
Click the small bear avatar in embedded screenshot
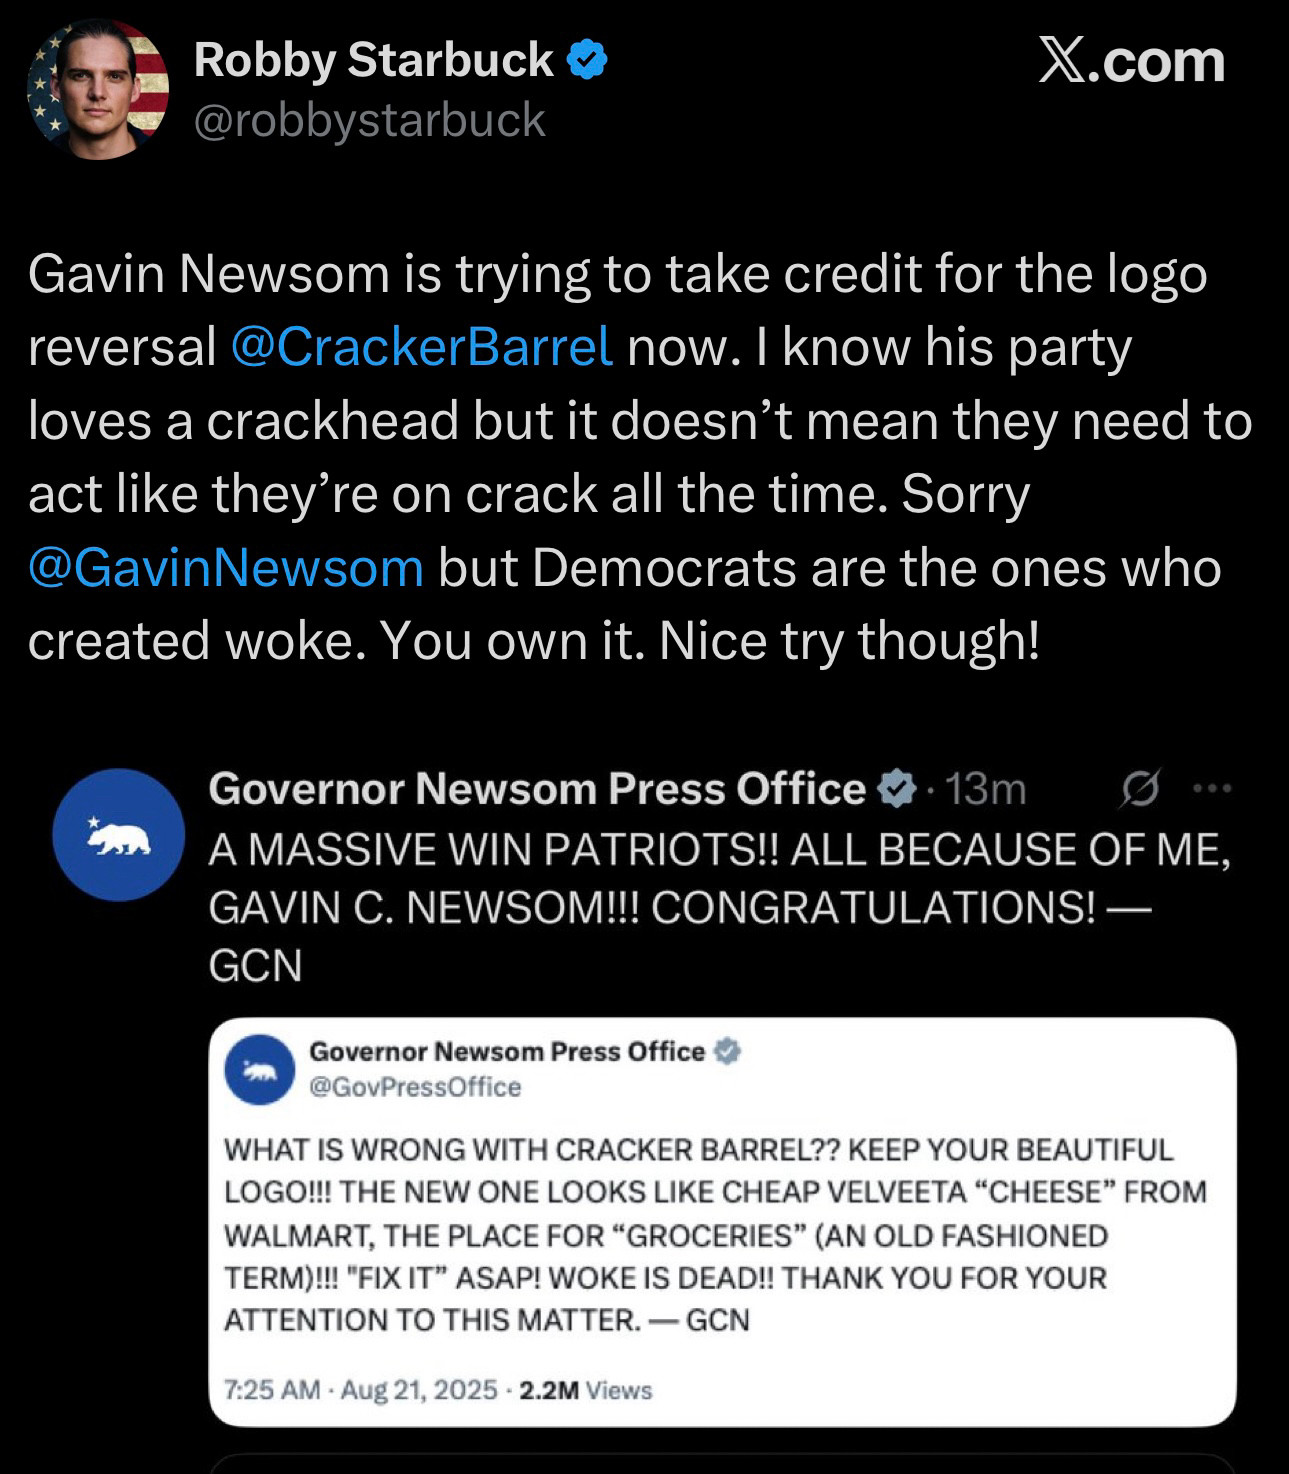(x=260, y=1071)
